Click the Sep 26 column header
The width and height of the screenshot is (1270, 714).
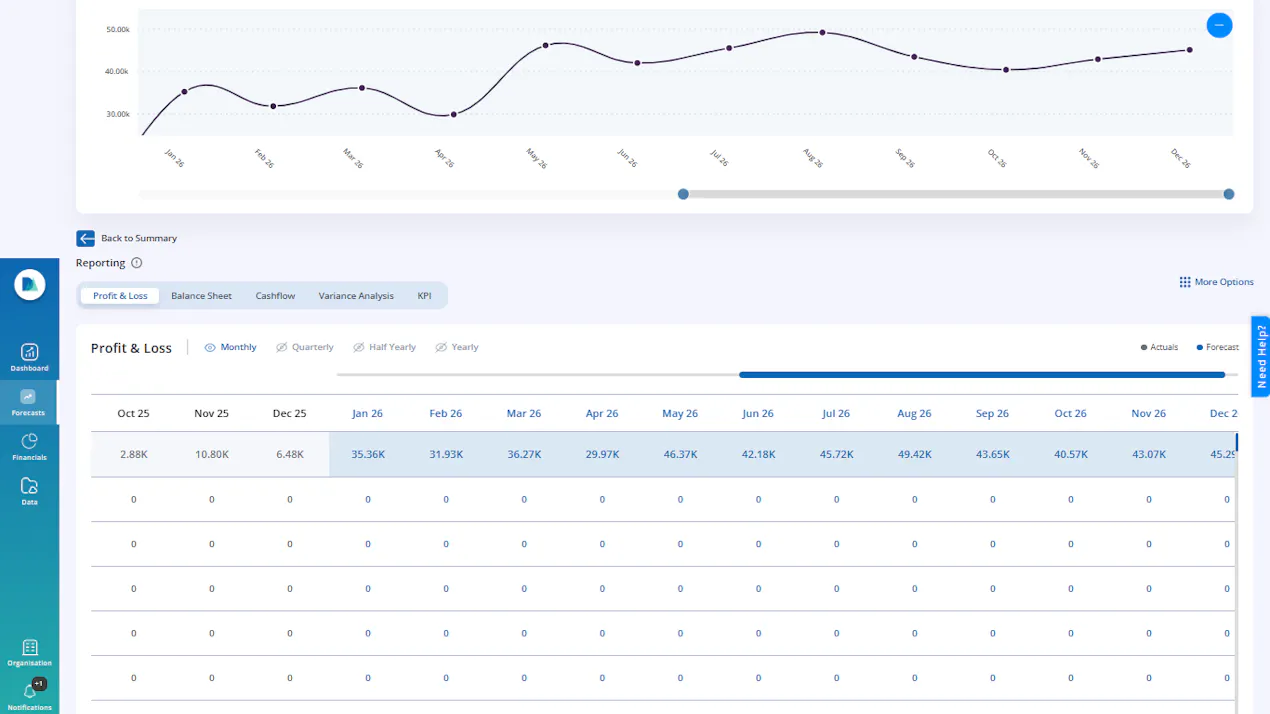click(x=992, y=413)
